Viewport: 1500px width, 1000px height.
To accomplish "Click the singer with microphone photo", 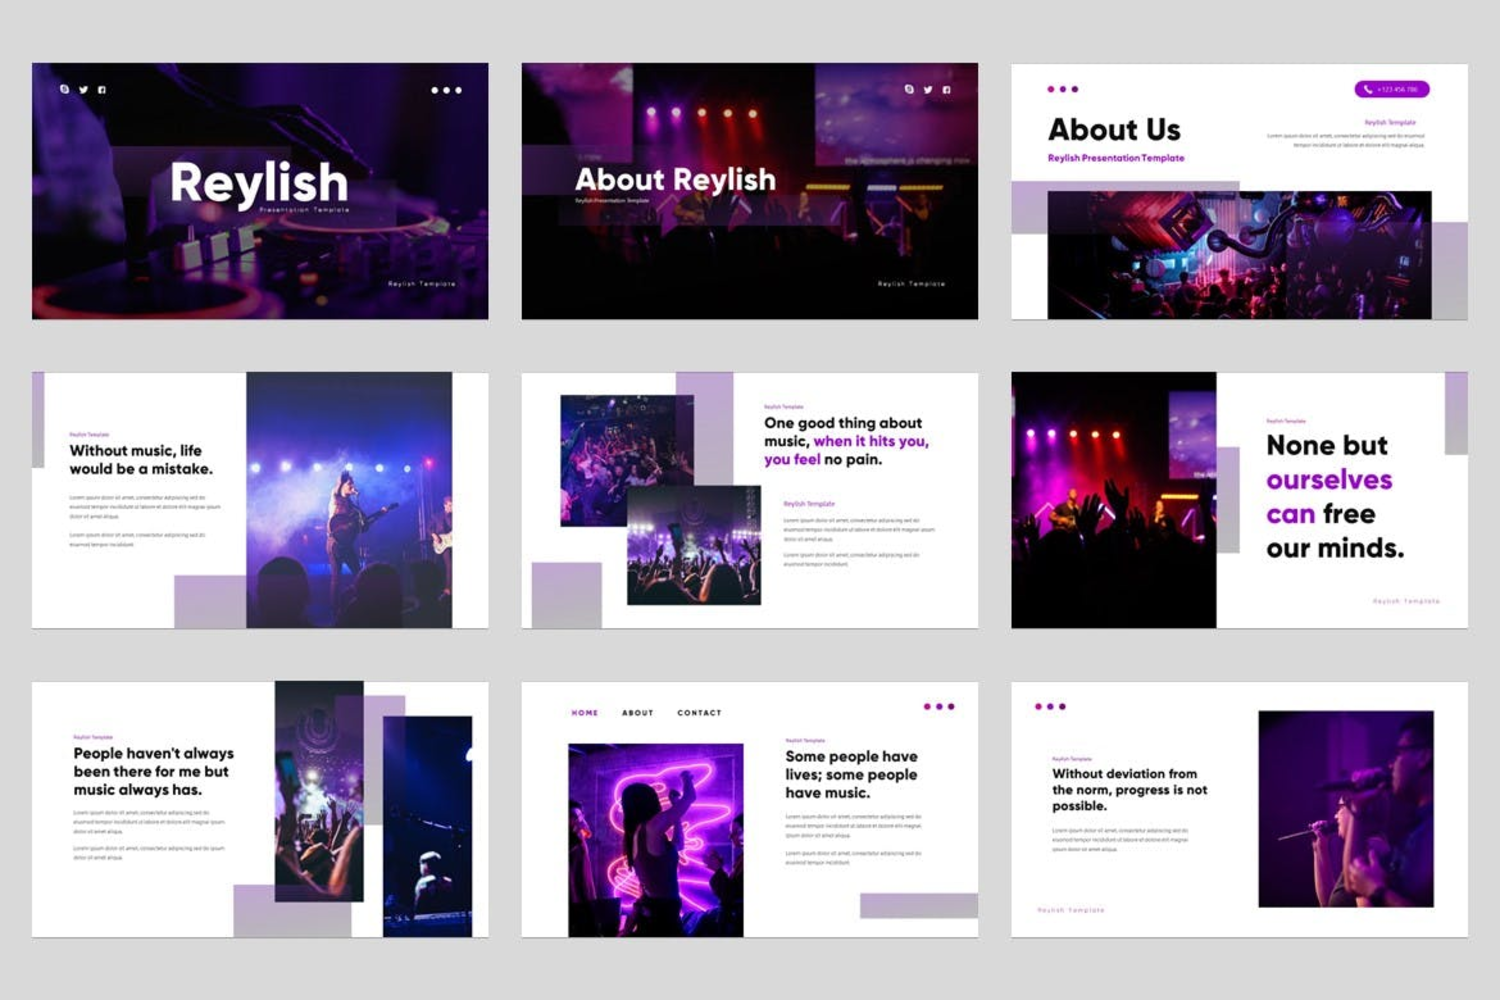I will click(x=1346, y=809).
